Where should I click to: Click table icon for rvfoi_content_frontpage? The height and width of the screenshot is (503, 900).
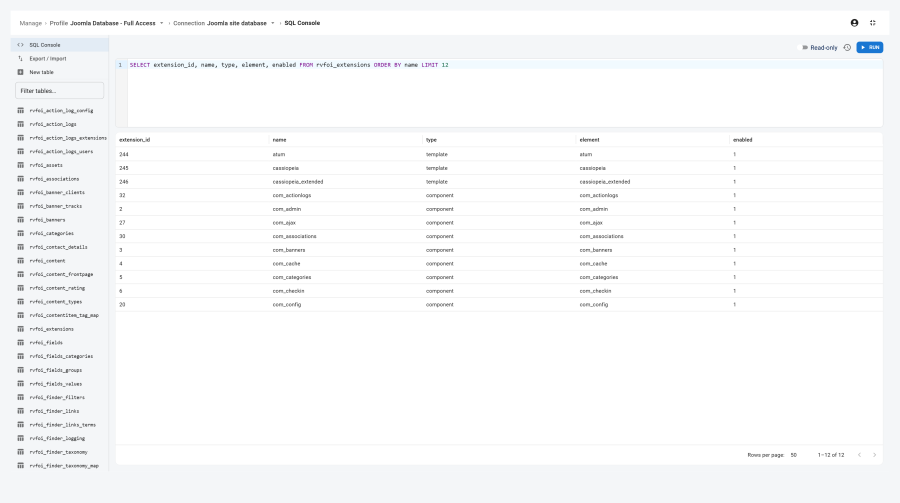pyautogui.click(x=21, y=274)
